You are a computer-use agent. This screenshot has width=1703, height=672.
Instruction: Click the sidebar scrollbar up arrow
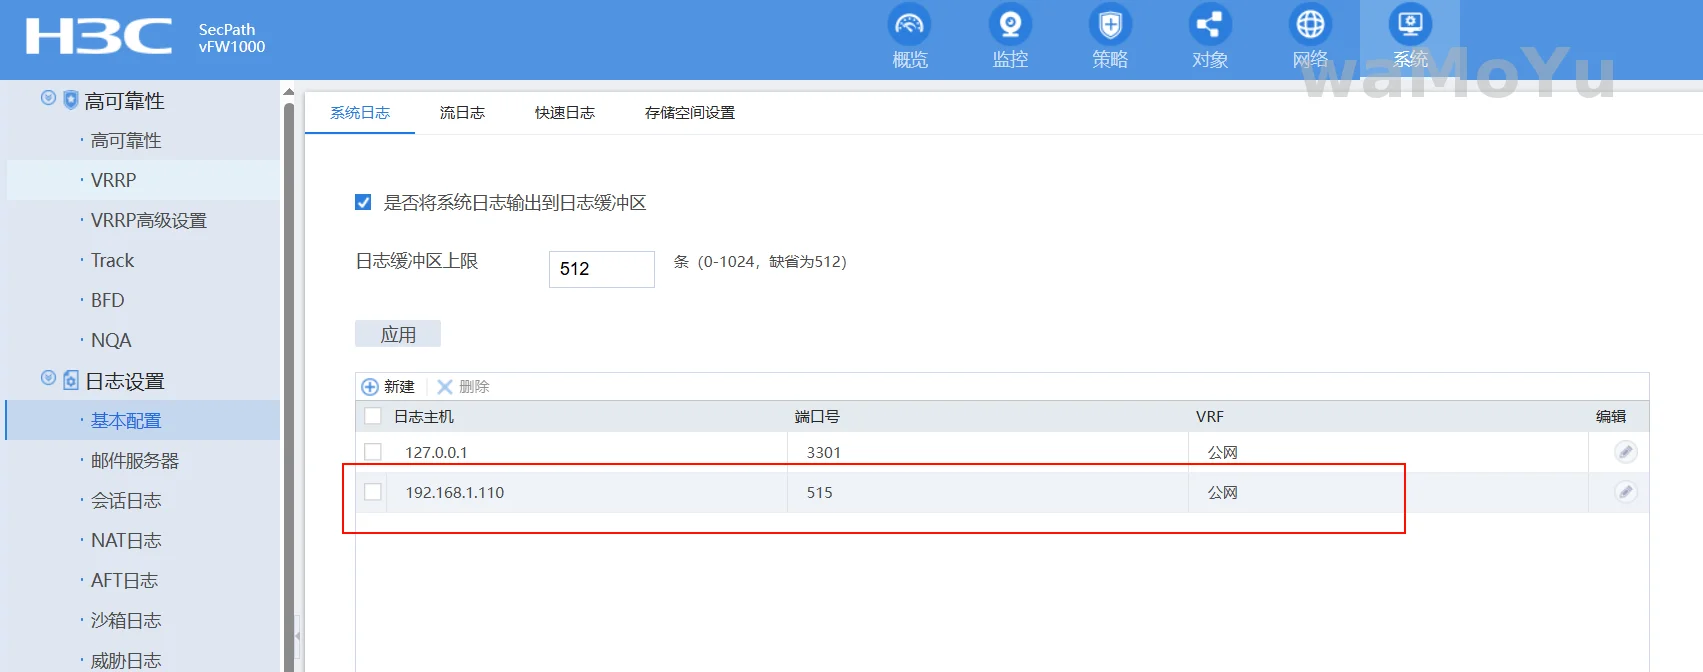click(x=289, y=92)
